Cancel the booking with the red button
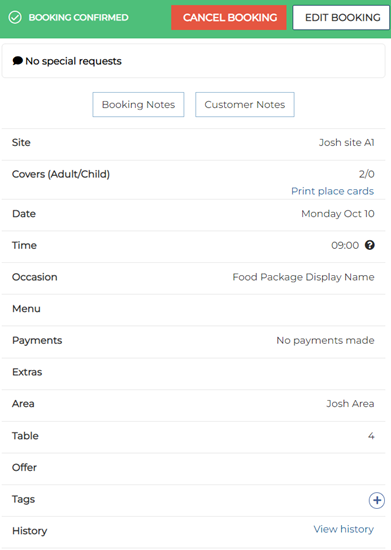The image size is (391, 550). (229, 18)
